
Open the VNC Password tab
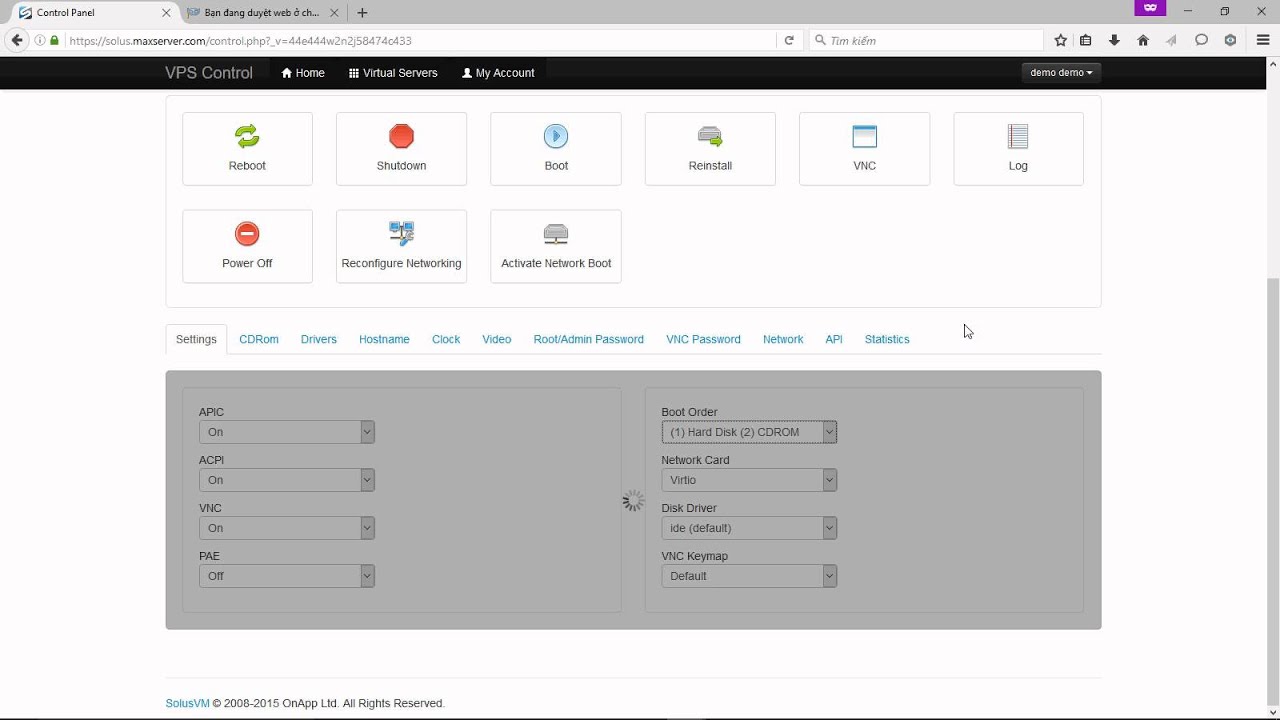point(703,339)
